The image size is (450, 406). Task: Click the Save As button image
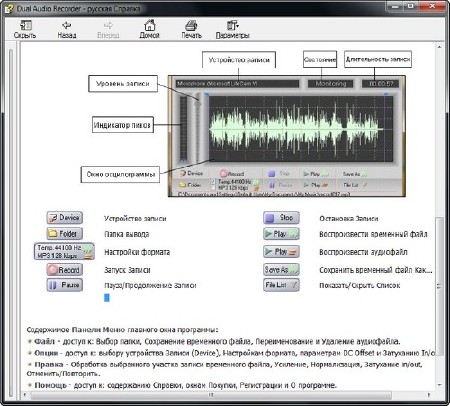click(x=281, y=269)
